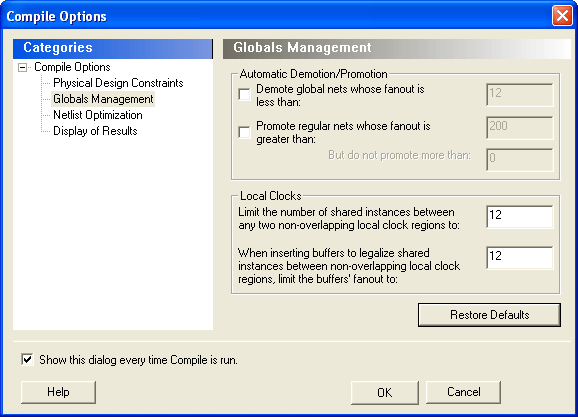
Task: Enable Demote global nets checkbox
Action: [x=244, y=94]
